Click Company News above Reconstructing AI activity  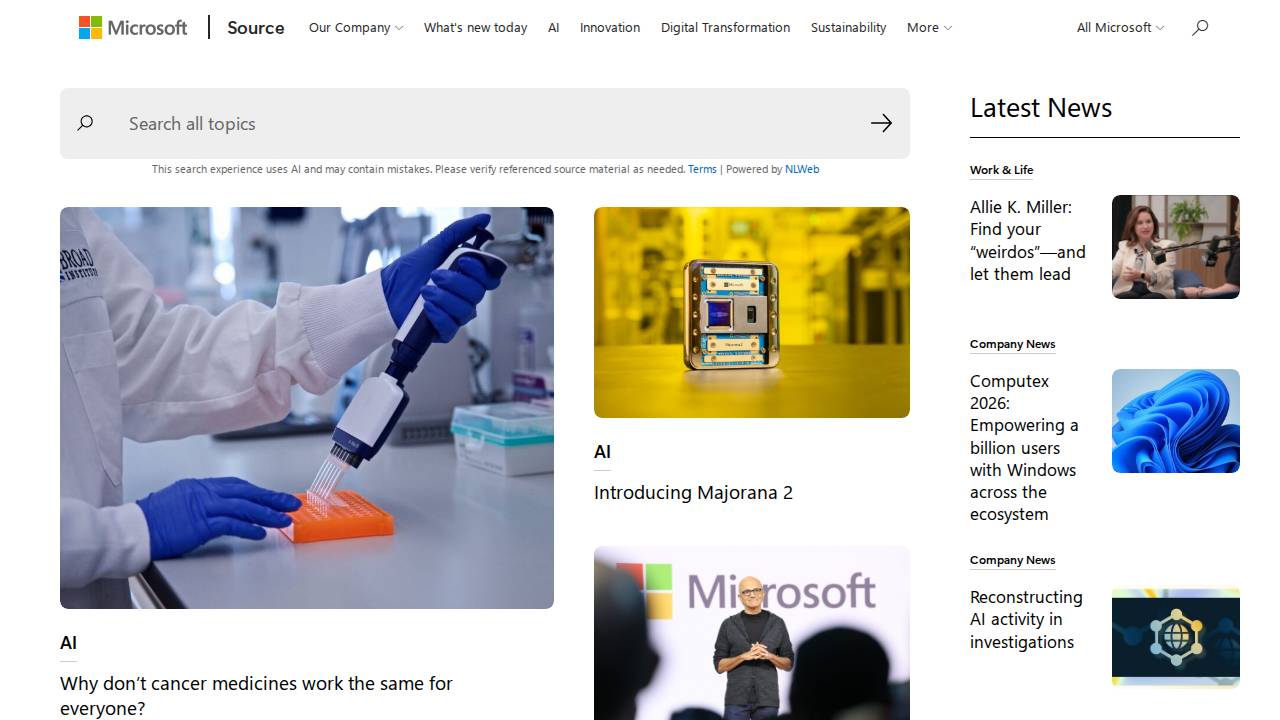point(1012,560)
